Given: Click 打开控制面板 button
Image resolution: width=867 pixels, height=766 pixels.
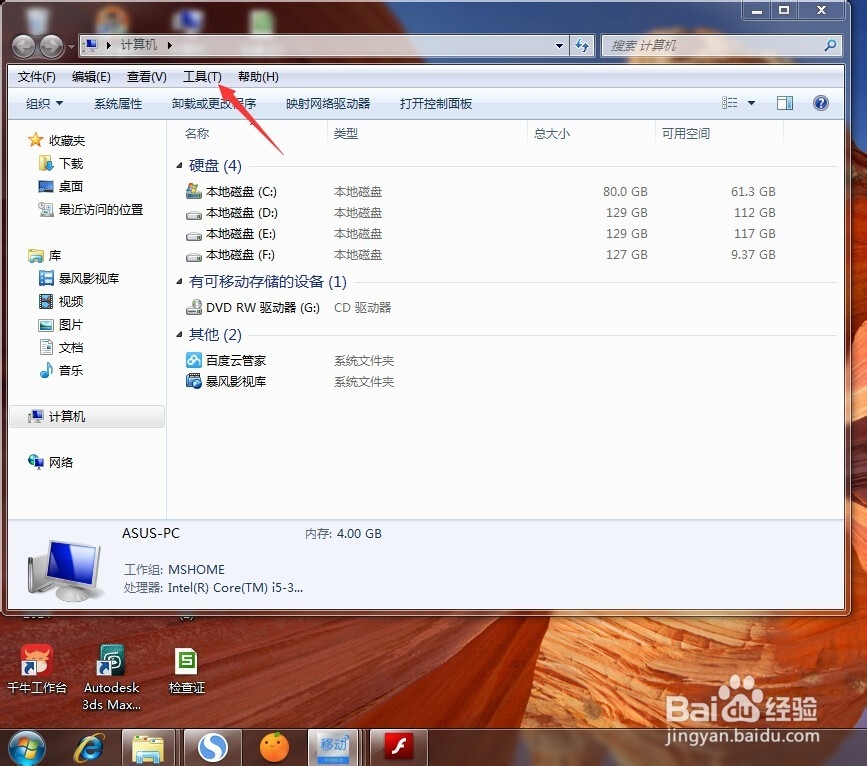Looking at the screenshot, I should point(436,103).
